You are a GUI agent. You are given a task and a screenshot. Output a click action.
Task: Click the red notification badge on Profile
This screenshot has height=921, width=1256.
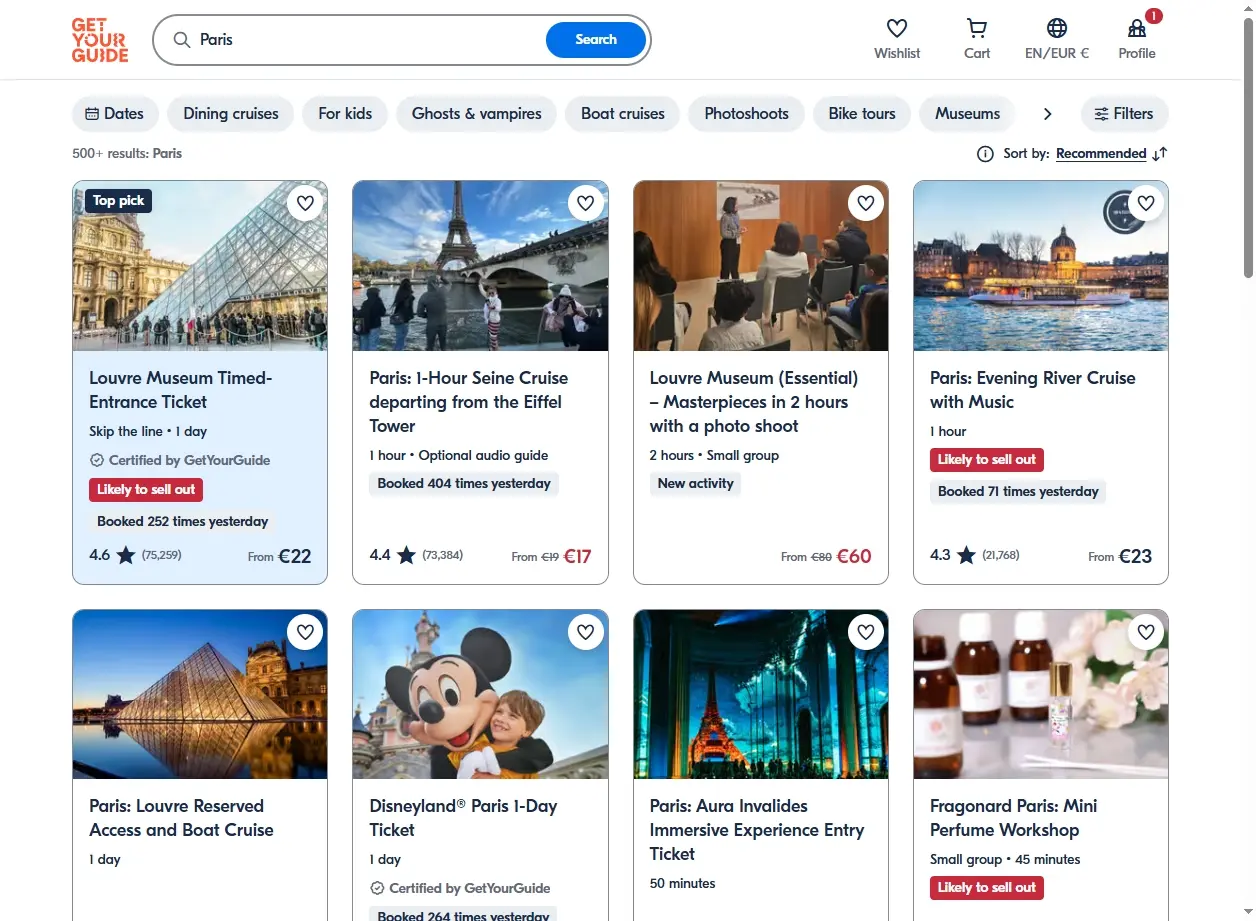(1154, 16)
